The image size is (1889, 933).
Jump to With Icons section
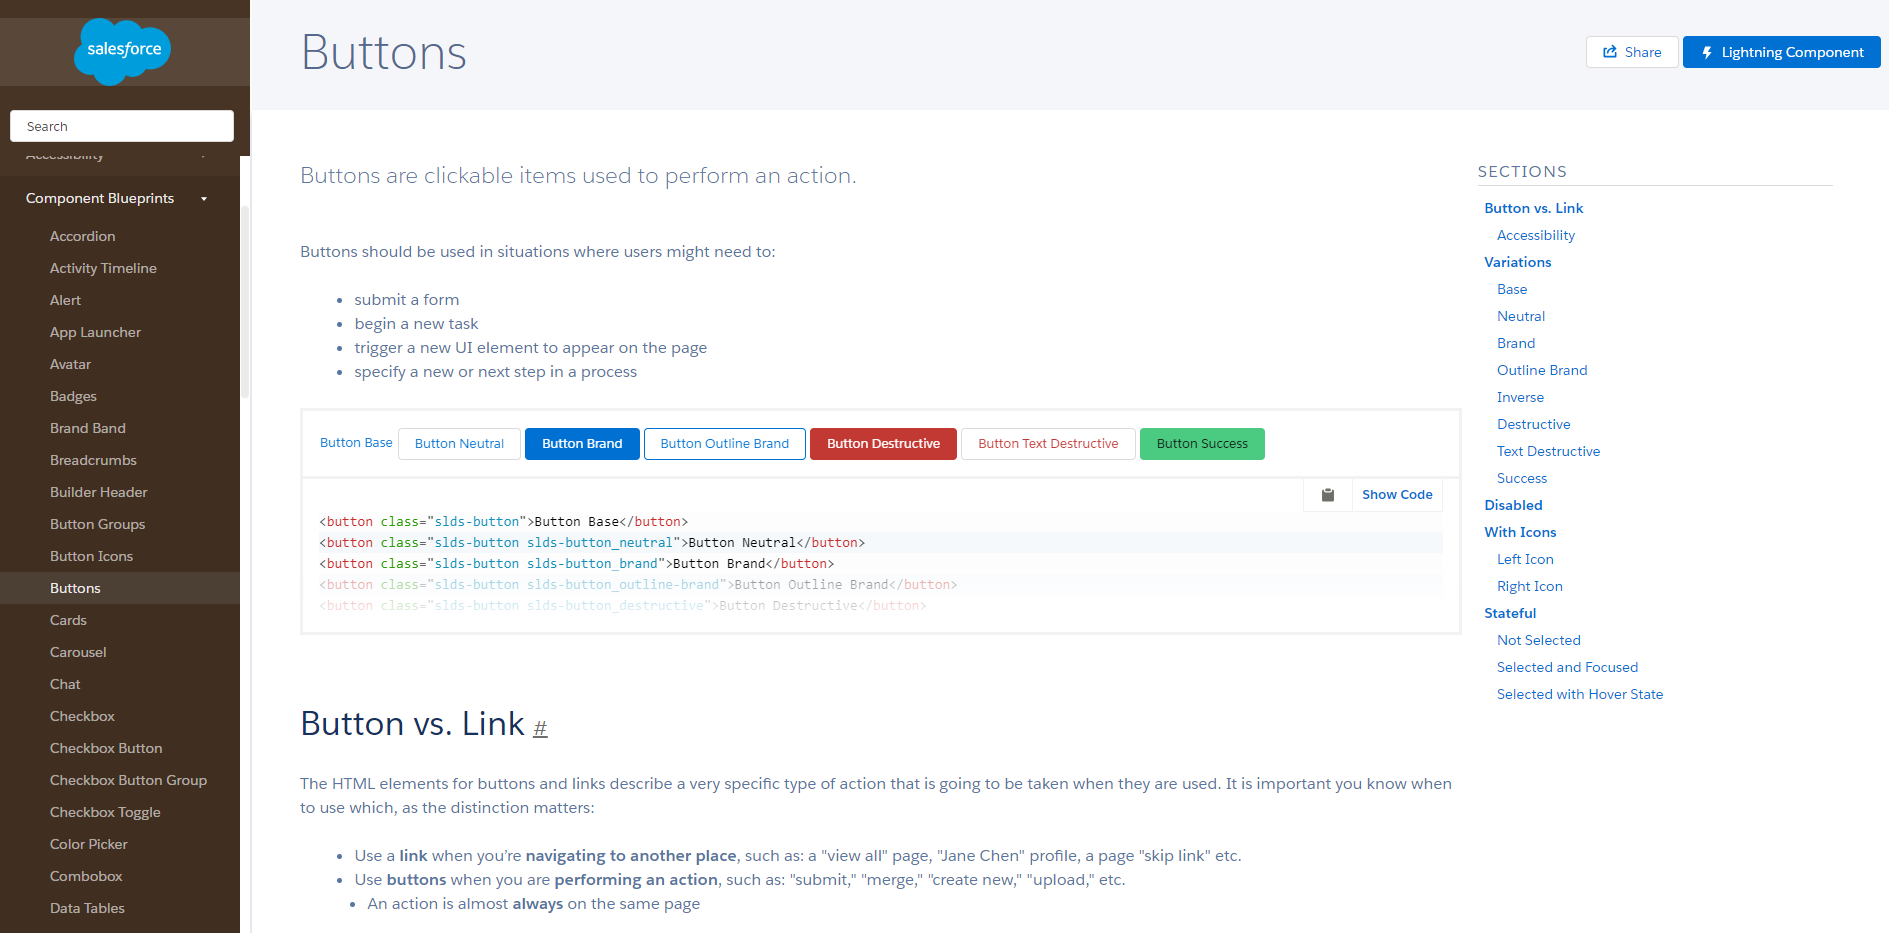[1520, 532]
